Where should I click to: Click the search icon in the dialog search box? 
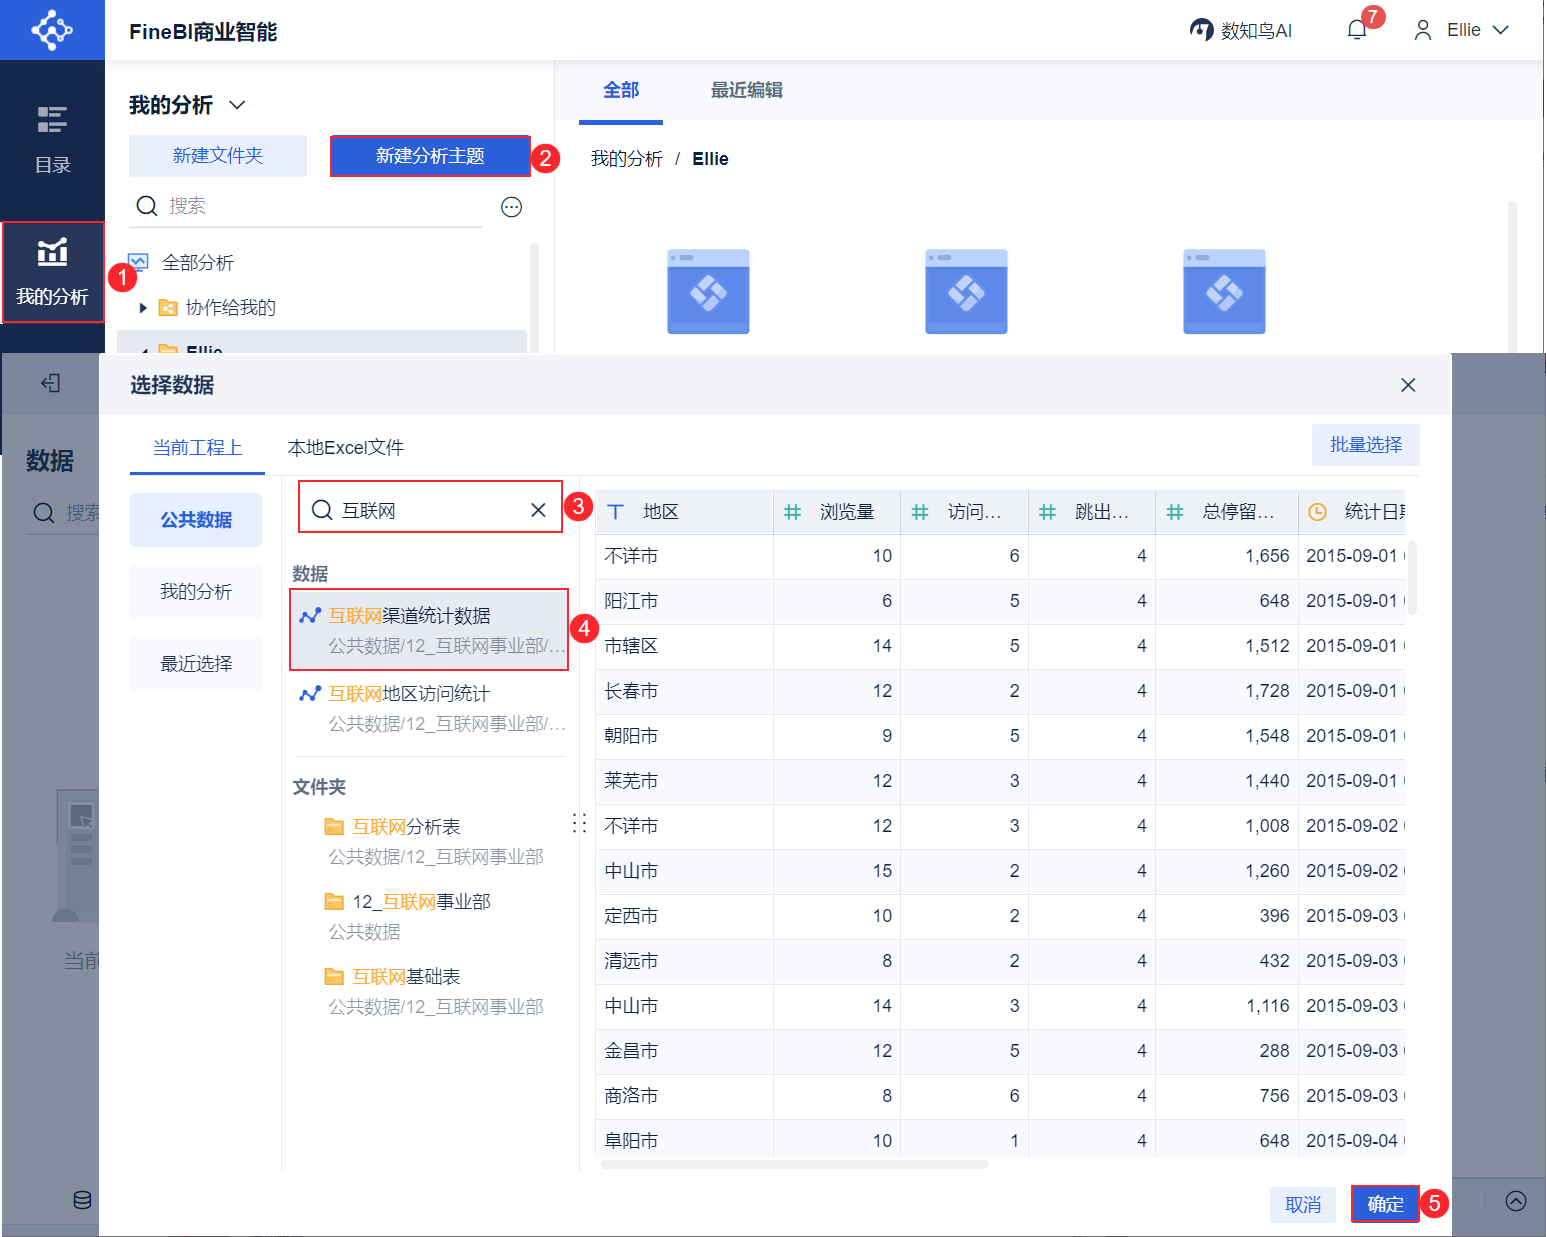322,510
